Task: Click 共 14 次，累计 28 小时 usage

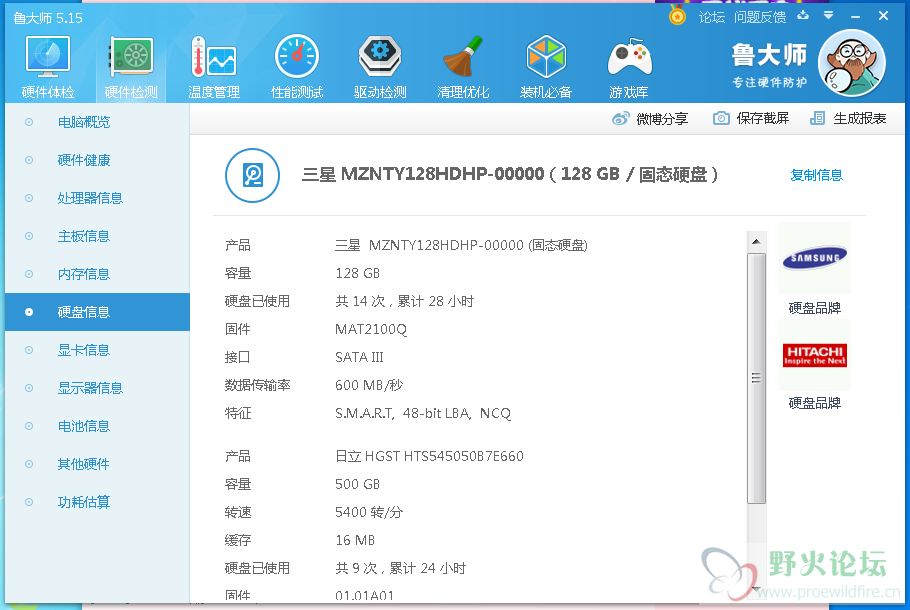Action: pyautogui.click(x=405, y=301)
